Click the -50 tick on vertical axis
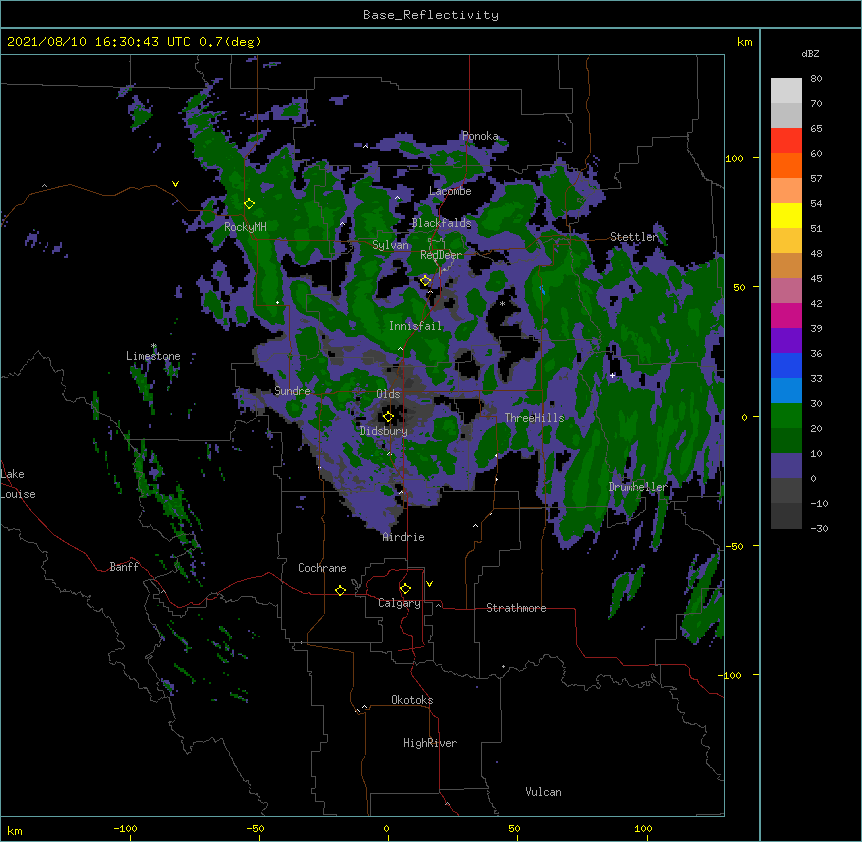 coord(734,546)
